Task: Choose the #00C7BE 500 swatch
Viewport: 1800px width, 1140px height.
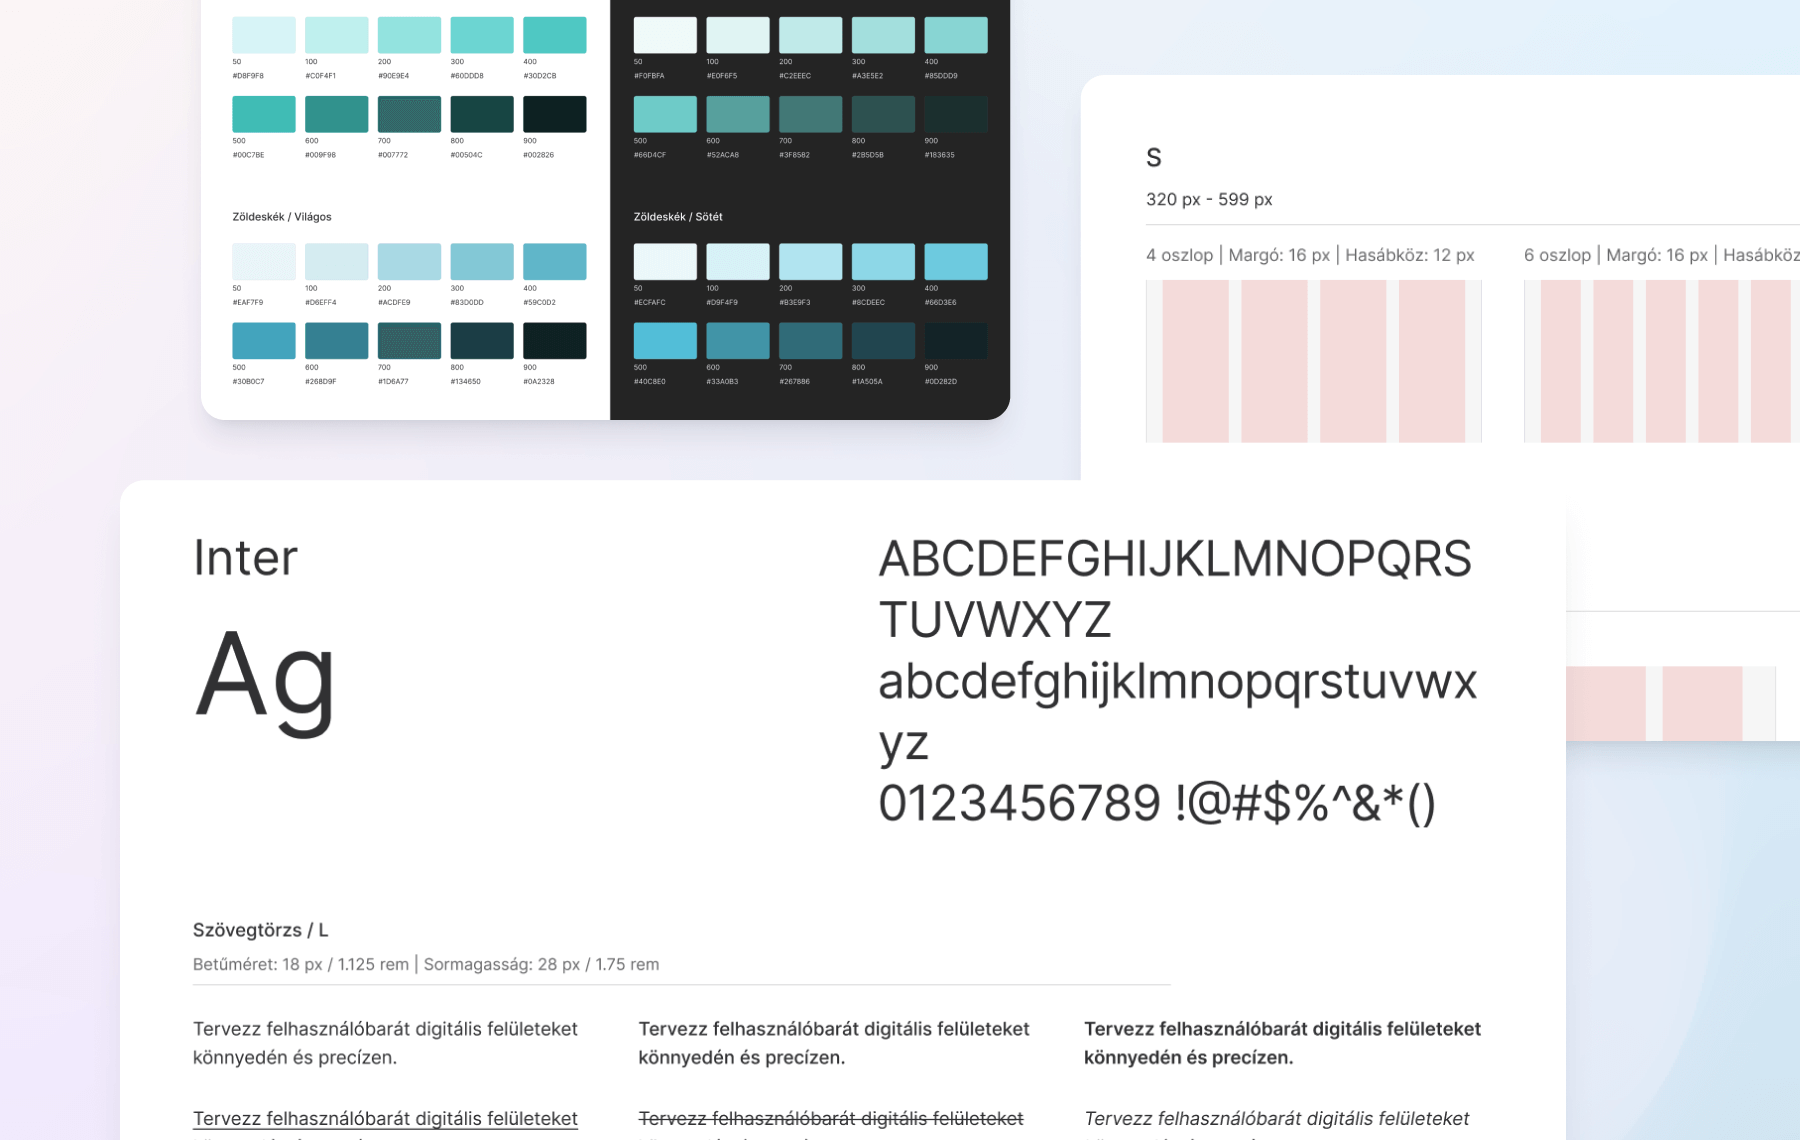Action: click(x=264, y=114)
